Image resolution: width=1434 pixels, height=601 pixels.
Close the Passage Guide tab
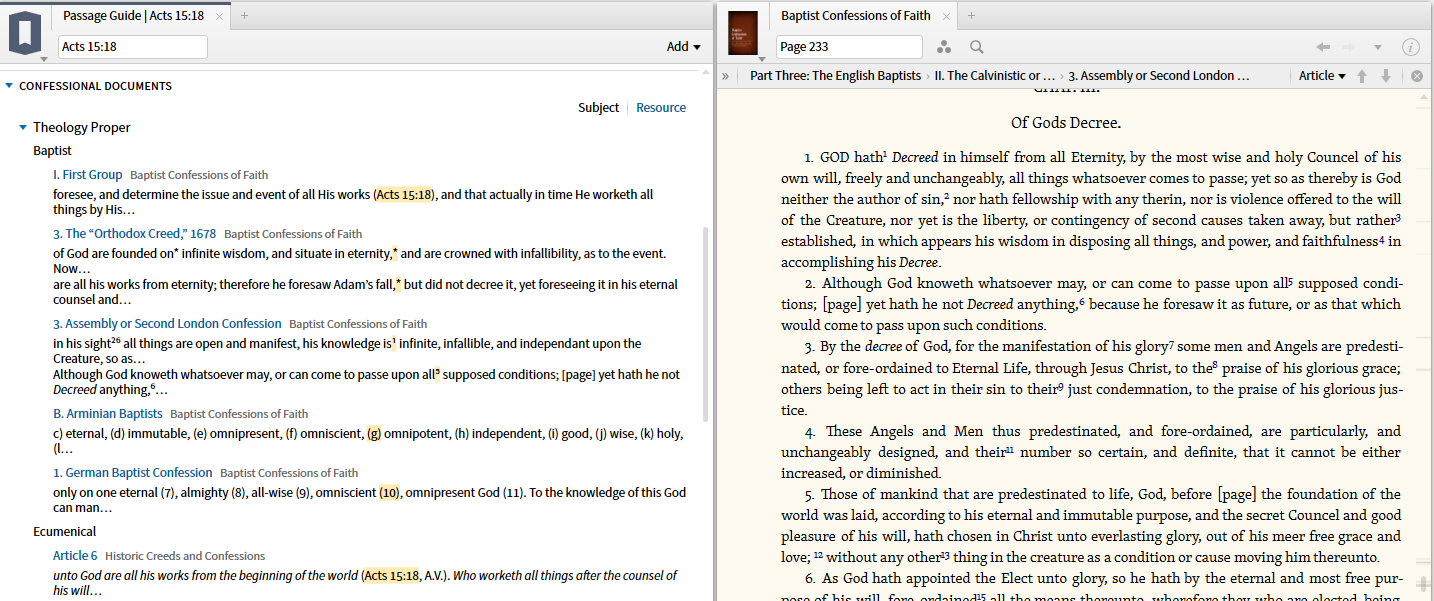[219, 15]
